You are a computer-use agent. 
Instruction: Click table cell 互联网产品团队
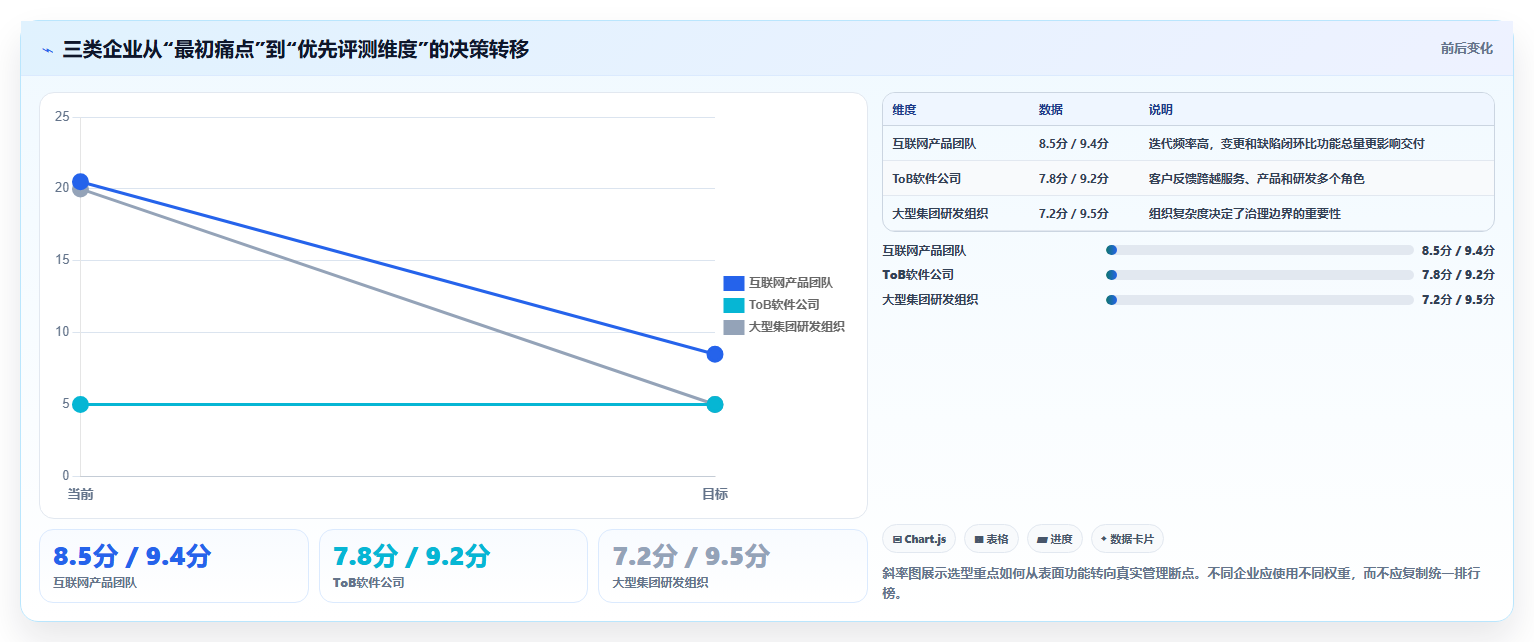934,144
